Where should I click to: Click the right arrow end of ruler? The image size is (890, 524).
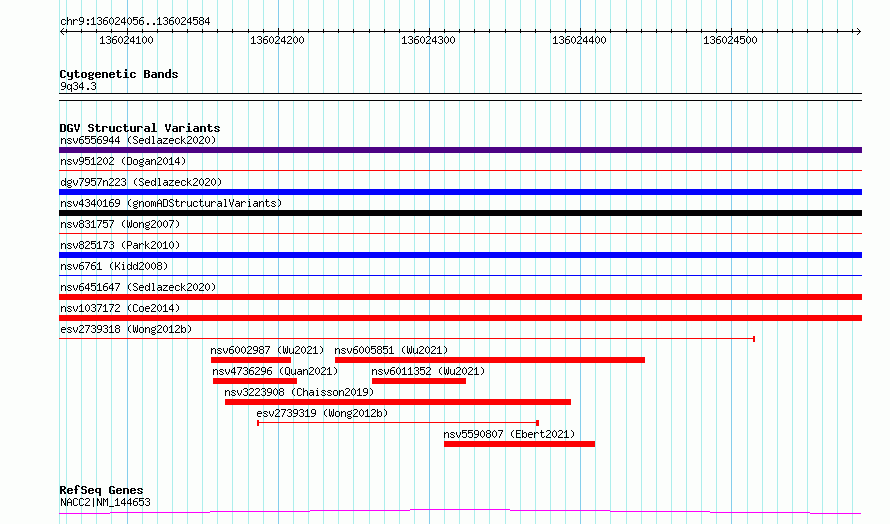click(x=858, y=32)
